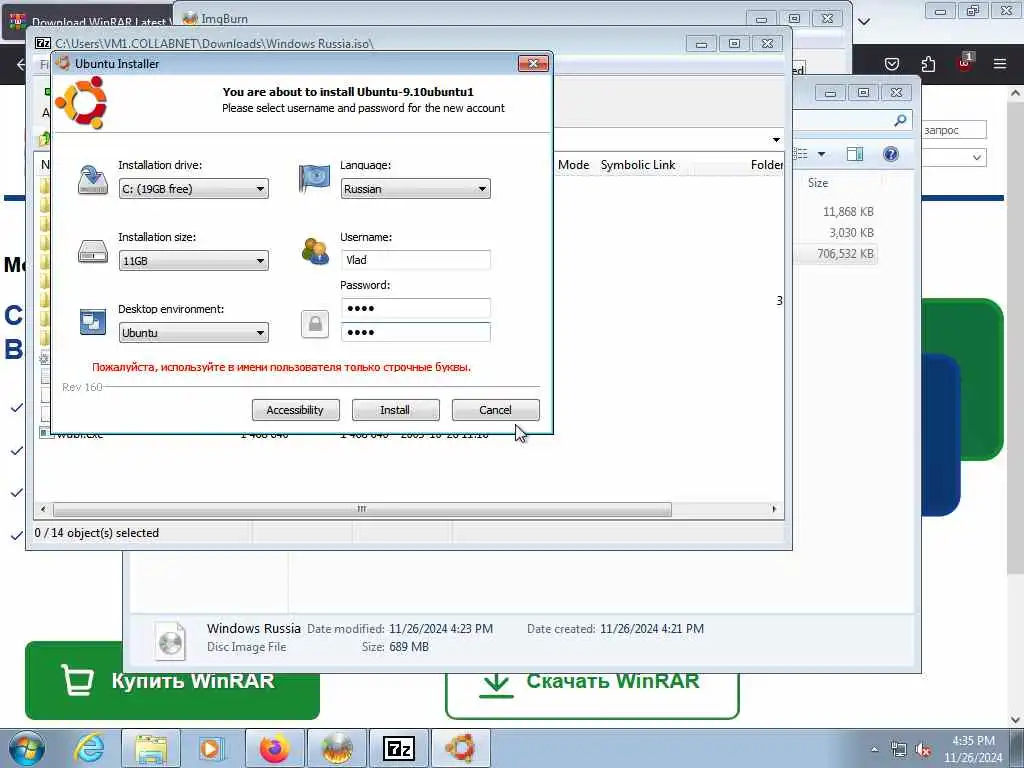Close the Ubuntu Installer window
This screenshot has height=768, width=1024.
click(533, 63)
